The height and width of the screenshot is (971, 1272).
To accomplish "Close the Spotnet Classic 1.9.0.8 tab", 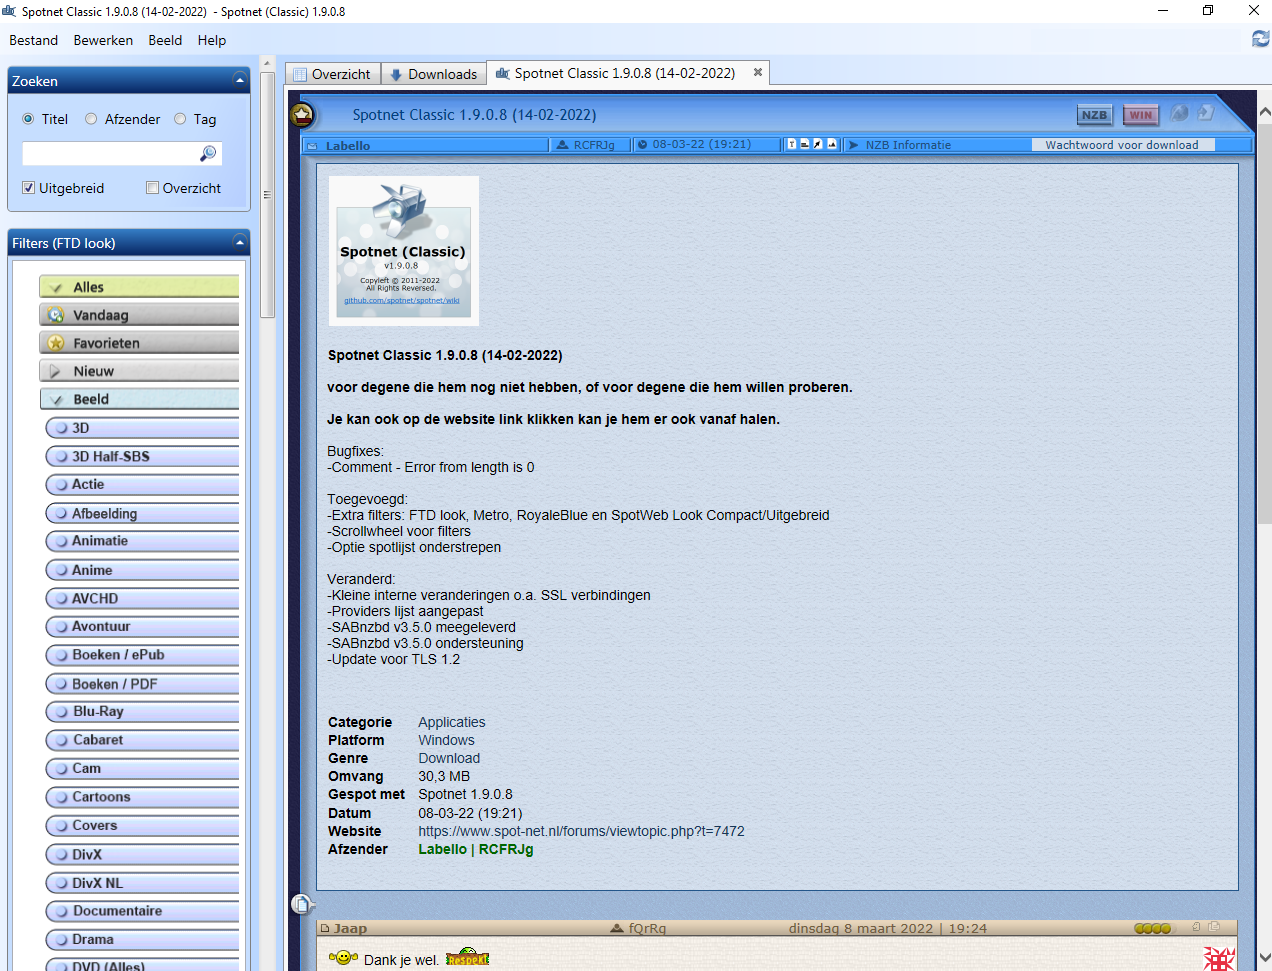I will click(758, 72).
